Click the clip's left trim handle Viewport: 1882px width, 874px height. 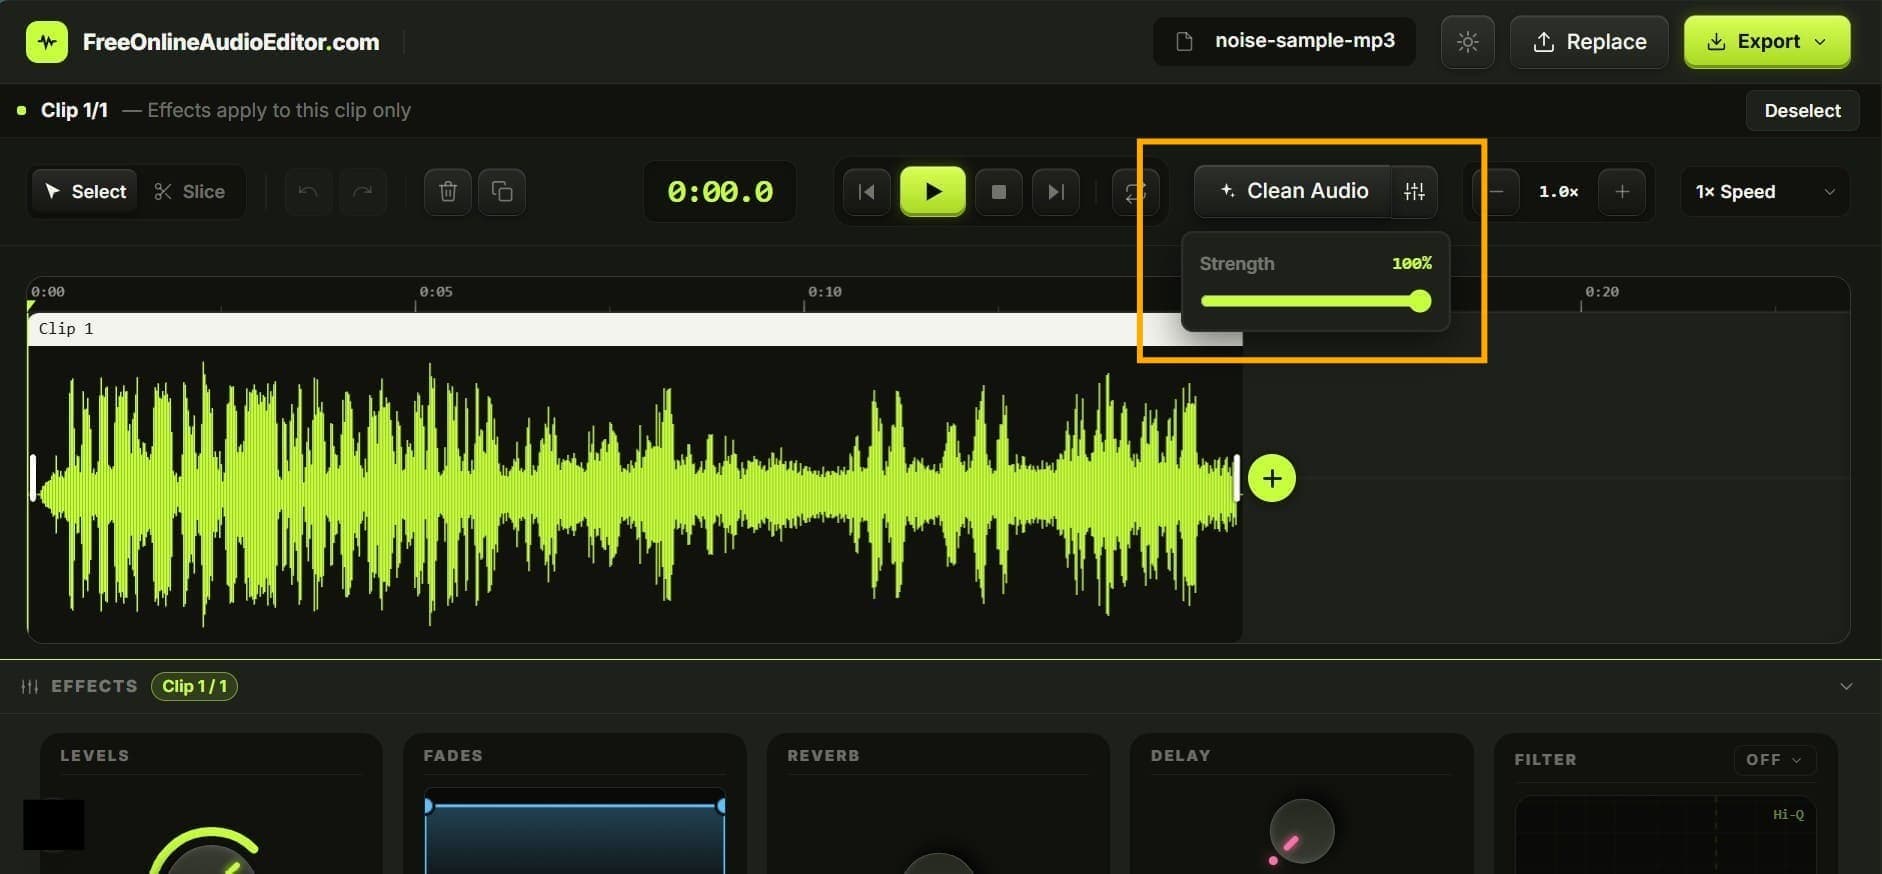34,478
